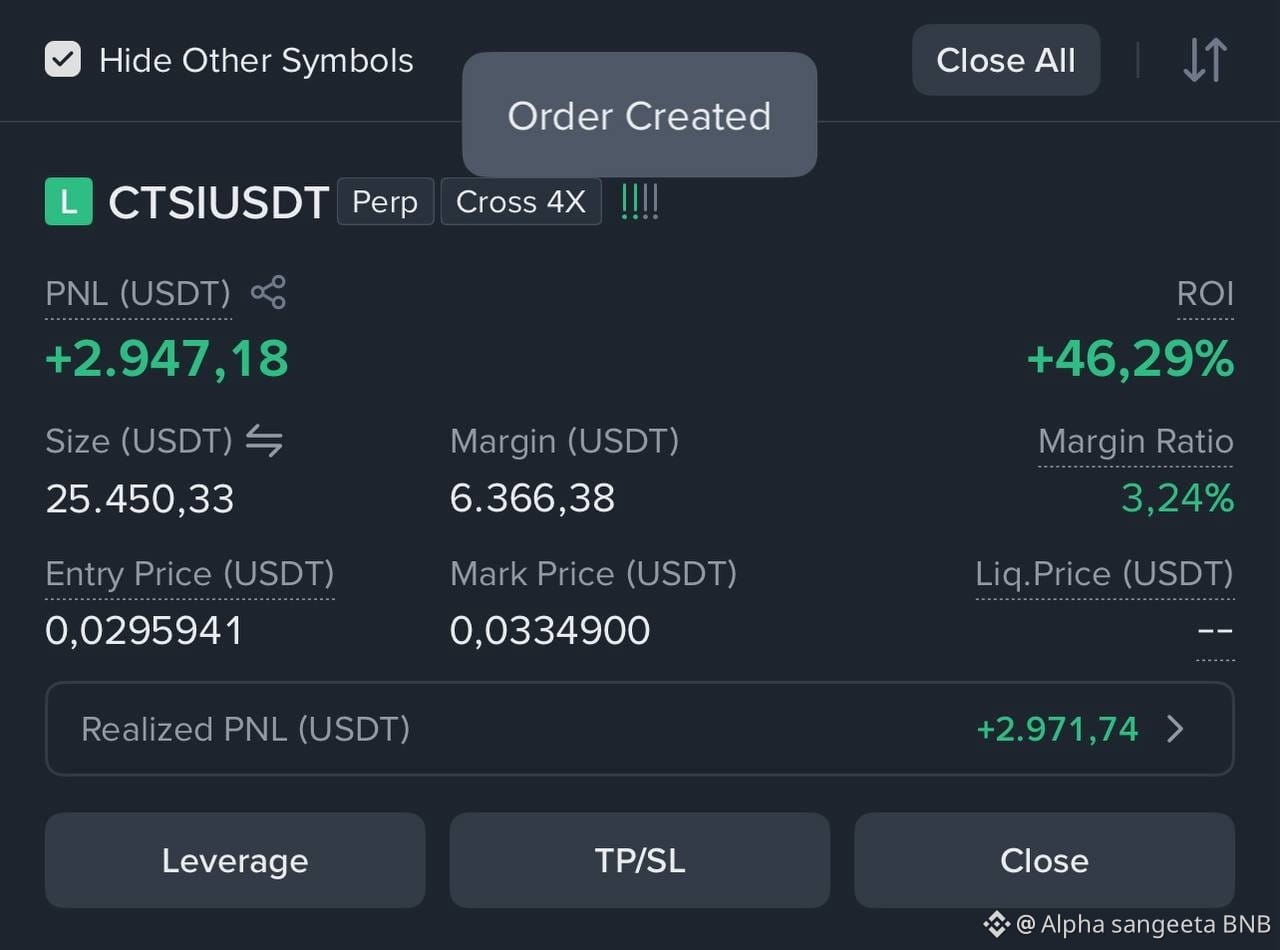Open the Leverage settings button

[235, 860]
